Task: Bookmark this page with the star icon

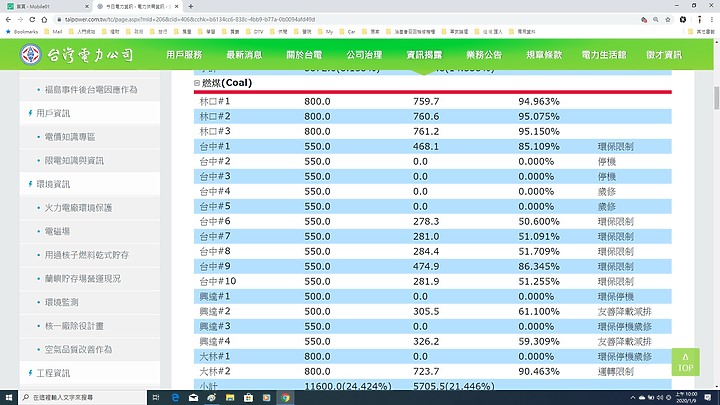Action: tap(668, 19)
